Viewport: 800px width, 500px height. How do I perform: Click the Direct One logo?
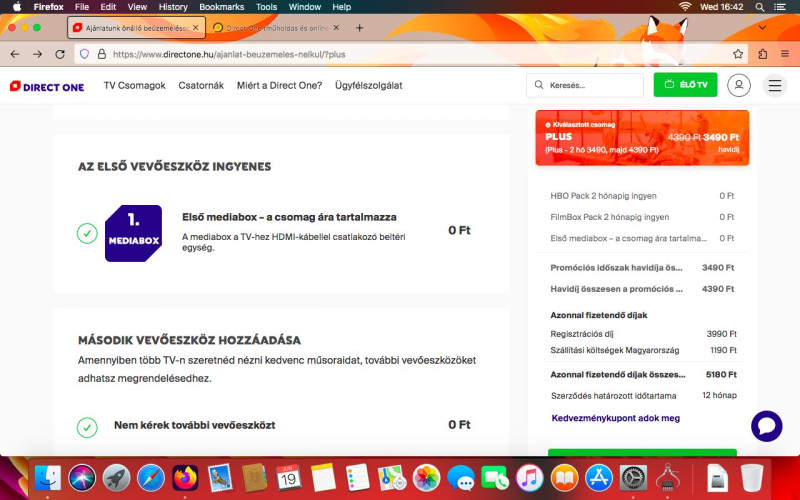[47, 86]
